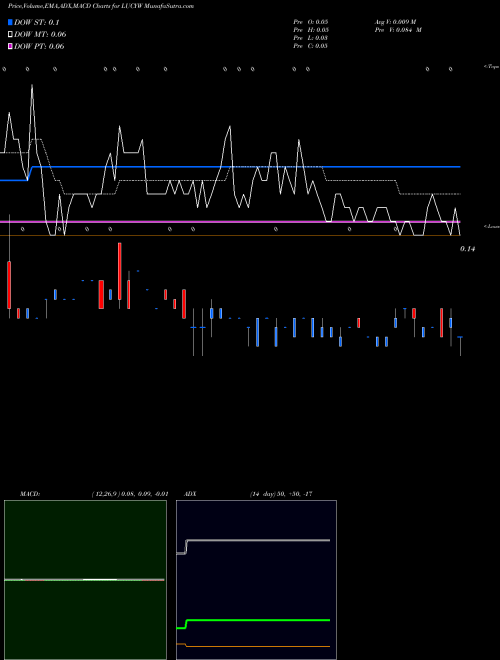Click the ADX (14 day) values text

pyautogui.click(x=281, y=494)
